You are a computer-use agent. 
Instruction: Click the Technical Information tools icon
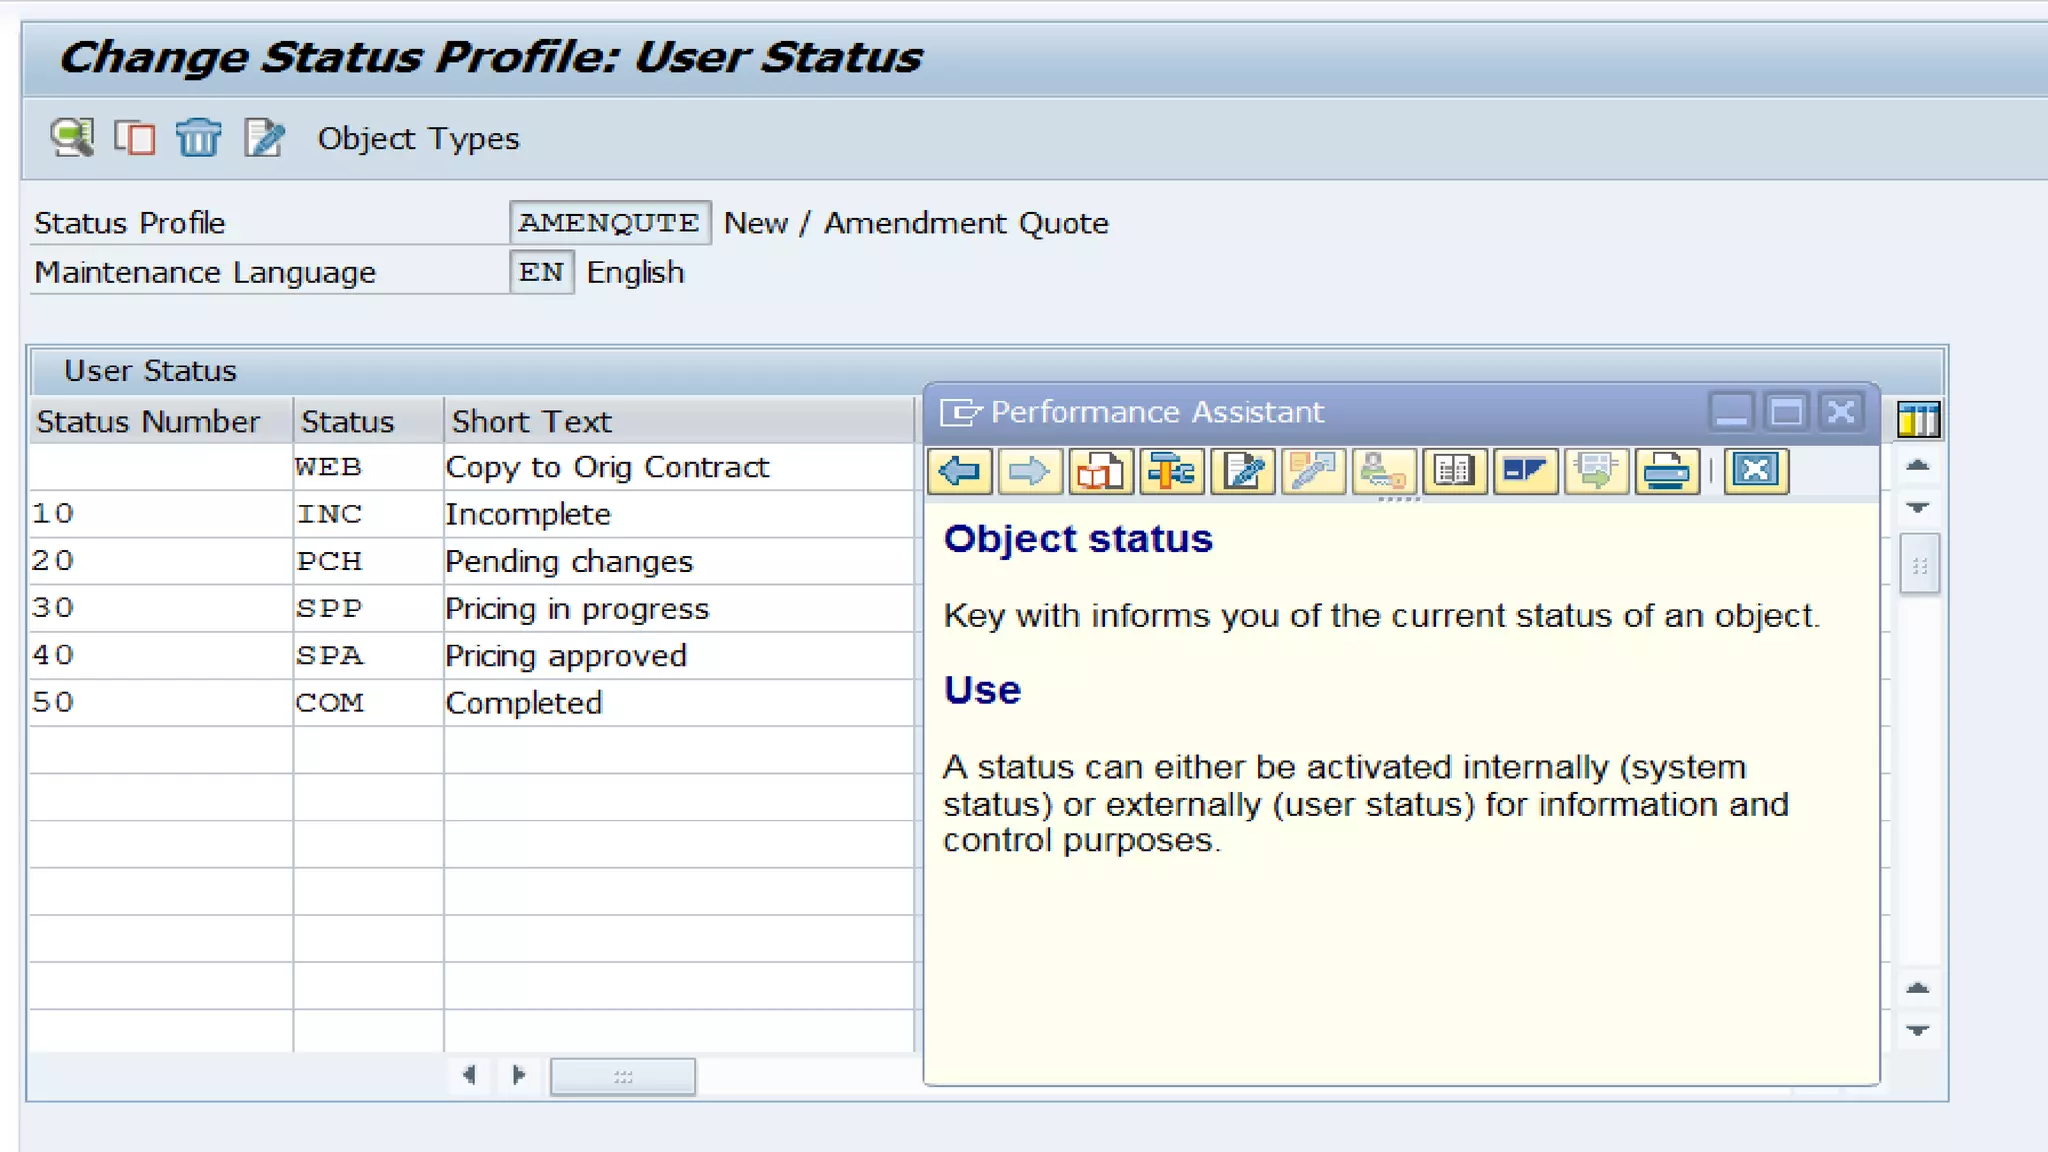[x=1171, y=471]
